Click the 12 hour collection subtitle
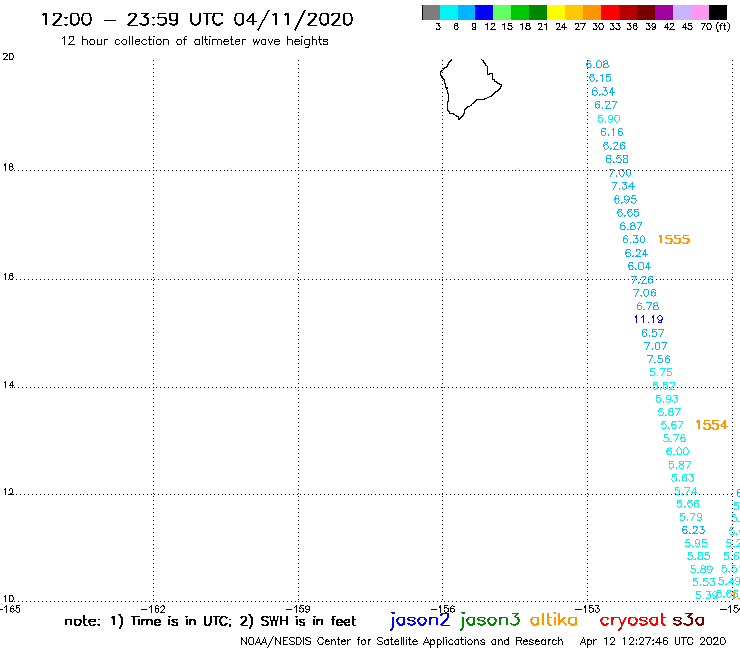This screenshot has height=650, width=740. (x=194, y=41)
